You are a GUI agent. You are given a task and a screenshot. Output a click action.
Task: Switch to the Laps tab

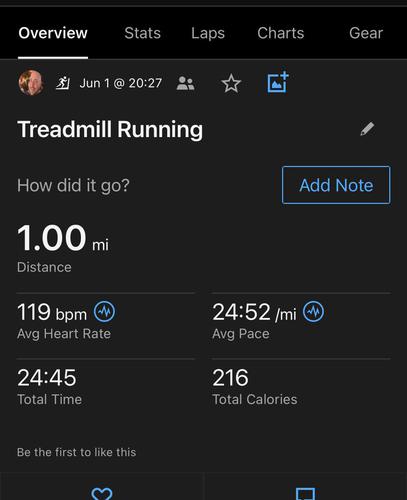(208, 33)
